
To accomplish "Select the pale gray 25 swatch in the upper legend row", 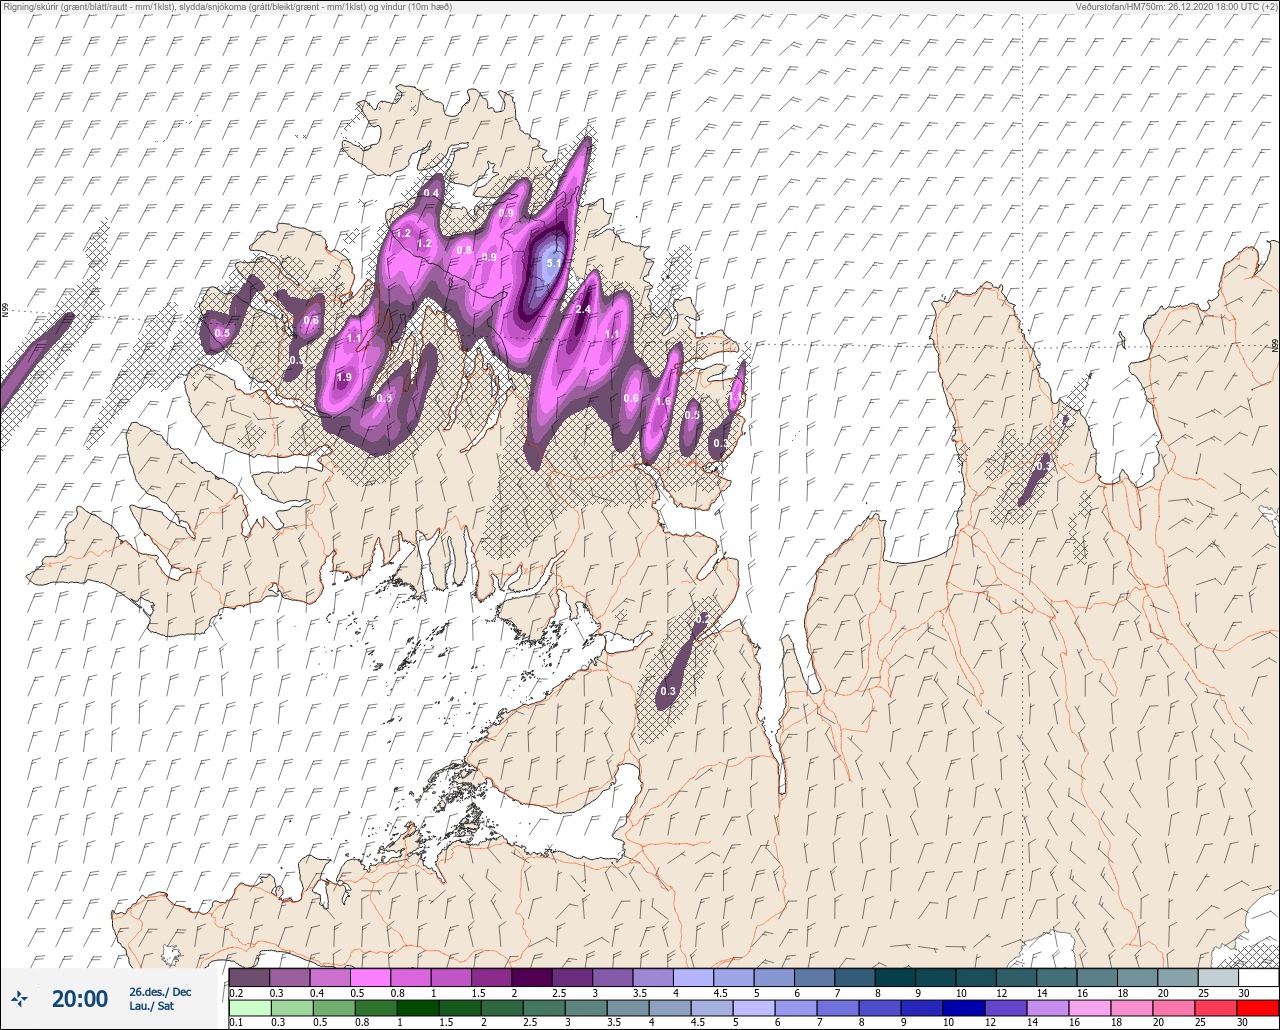I will 1218,977.
